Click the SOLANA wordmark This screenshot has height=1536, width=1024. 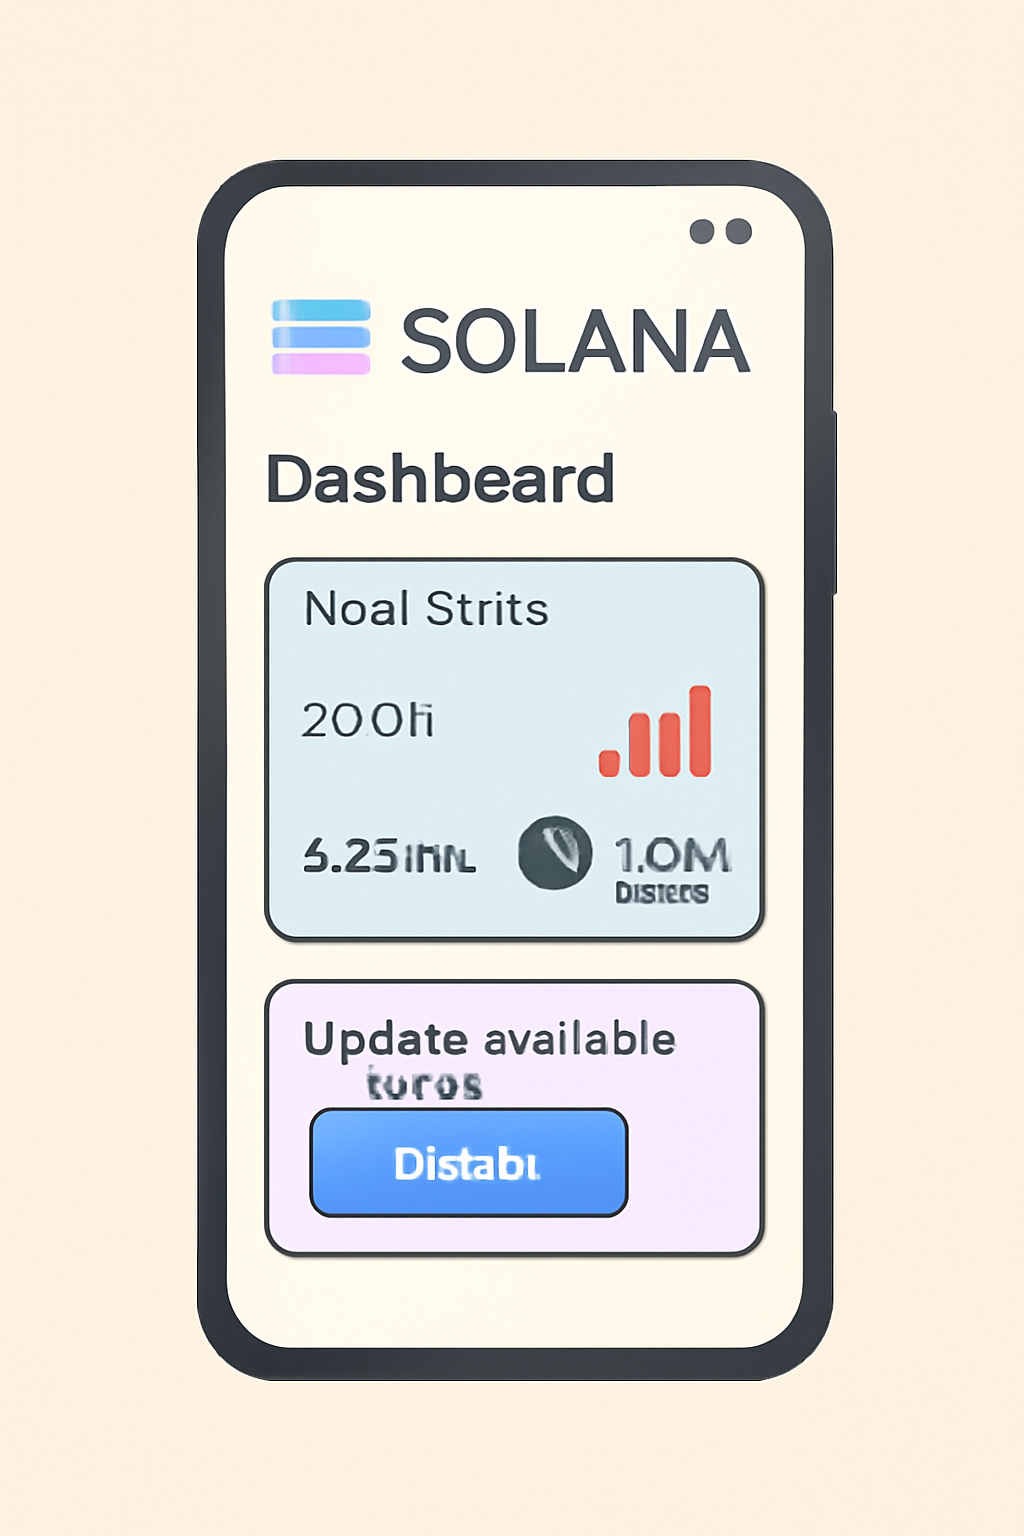pos(575,342)
